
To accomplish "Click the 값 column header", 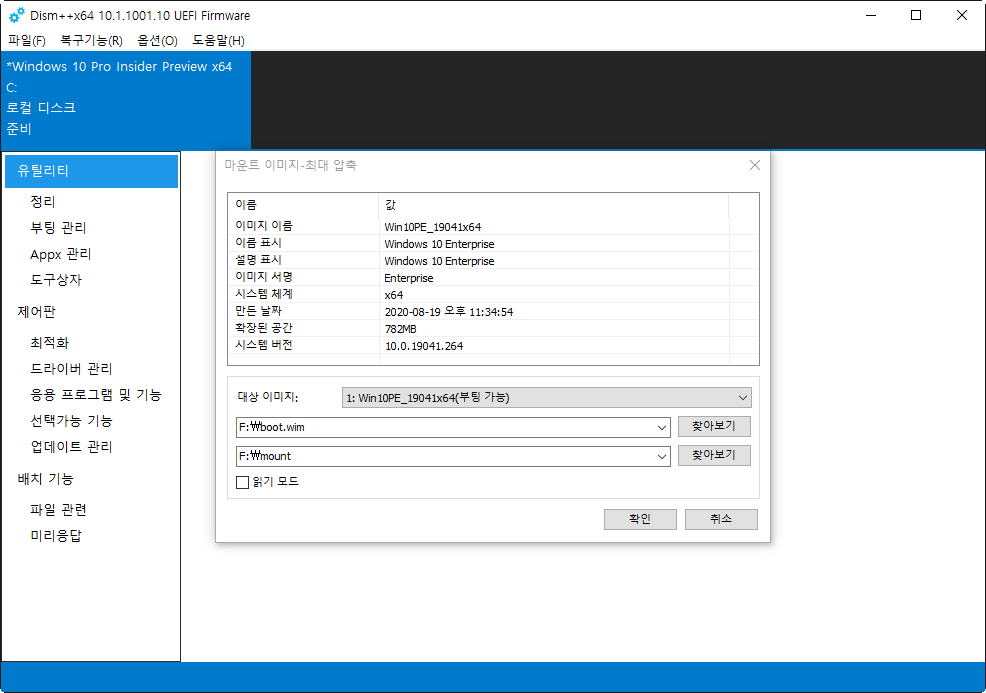I will tap(553, 204).
